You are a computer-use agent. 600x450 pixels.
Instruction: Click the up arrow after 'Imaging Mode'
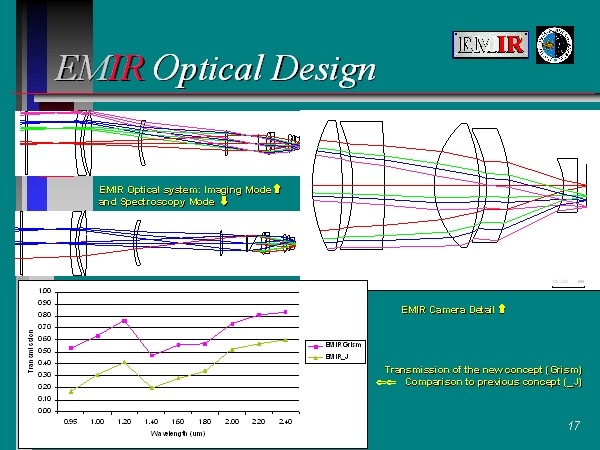coord(278,188)
